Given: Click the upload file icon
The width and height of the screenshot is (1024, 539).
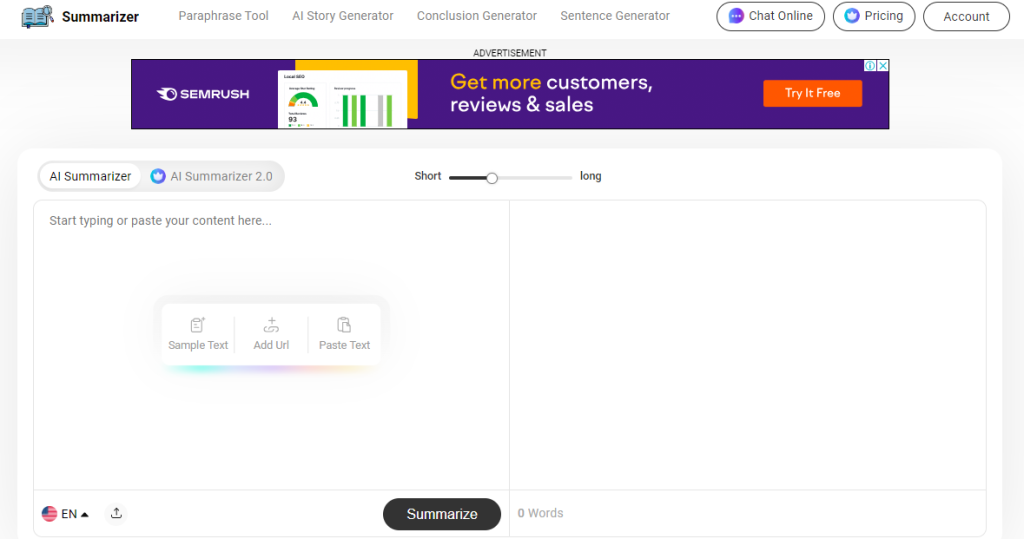Looking at the screenshot, I should point(116,513).
